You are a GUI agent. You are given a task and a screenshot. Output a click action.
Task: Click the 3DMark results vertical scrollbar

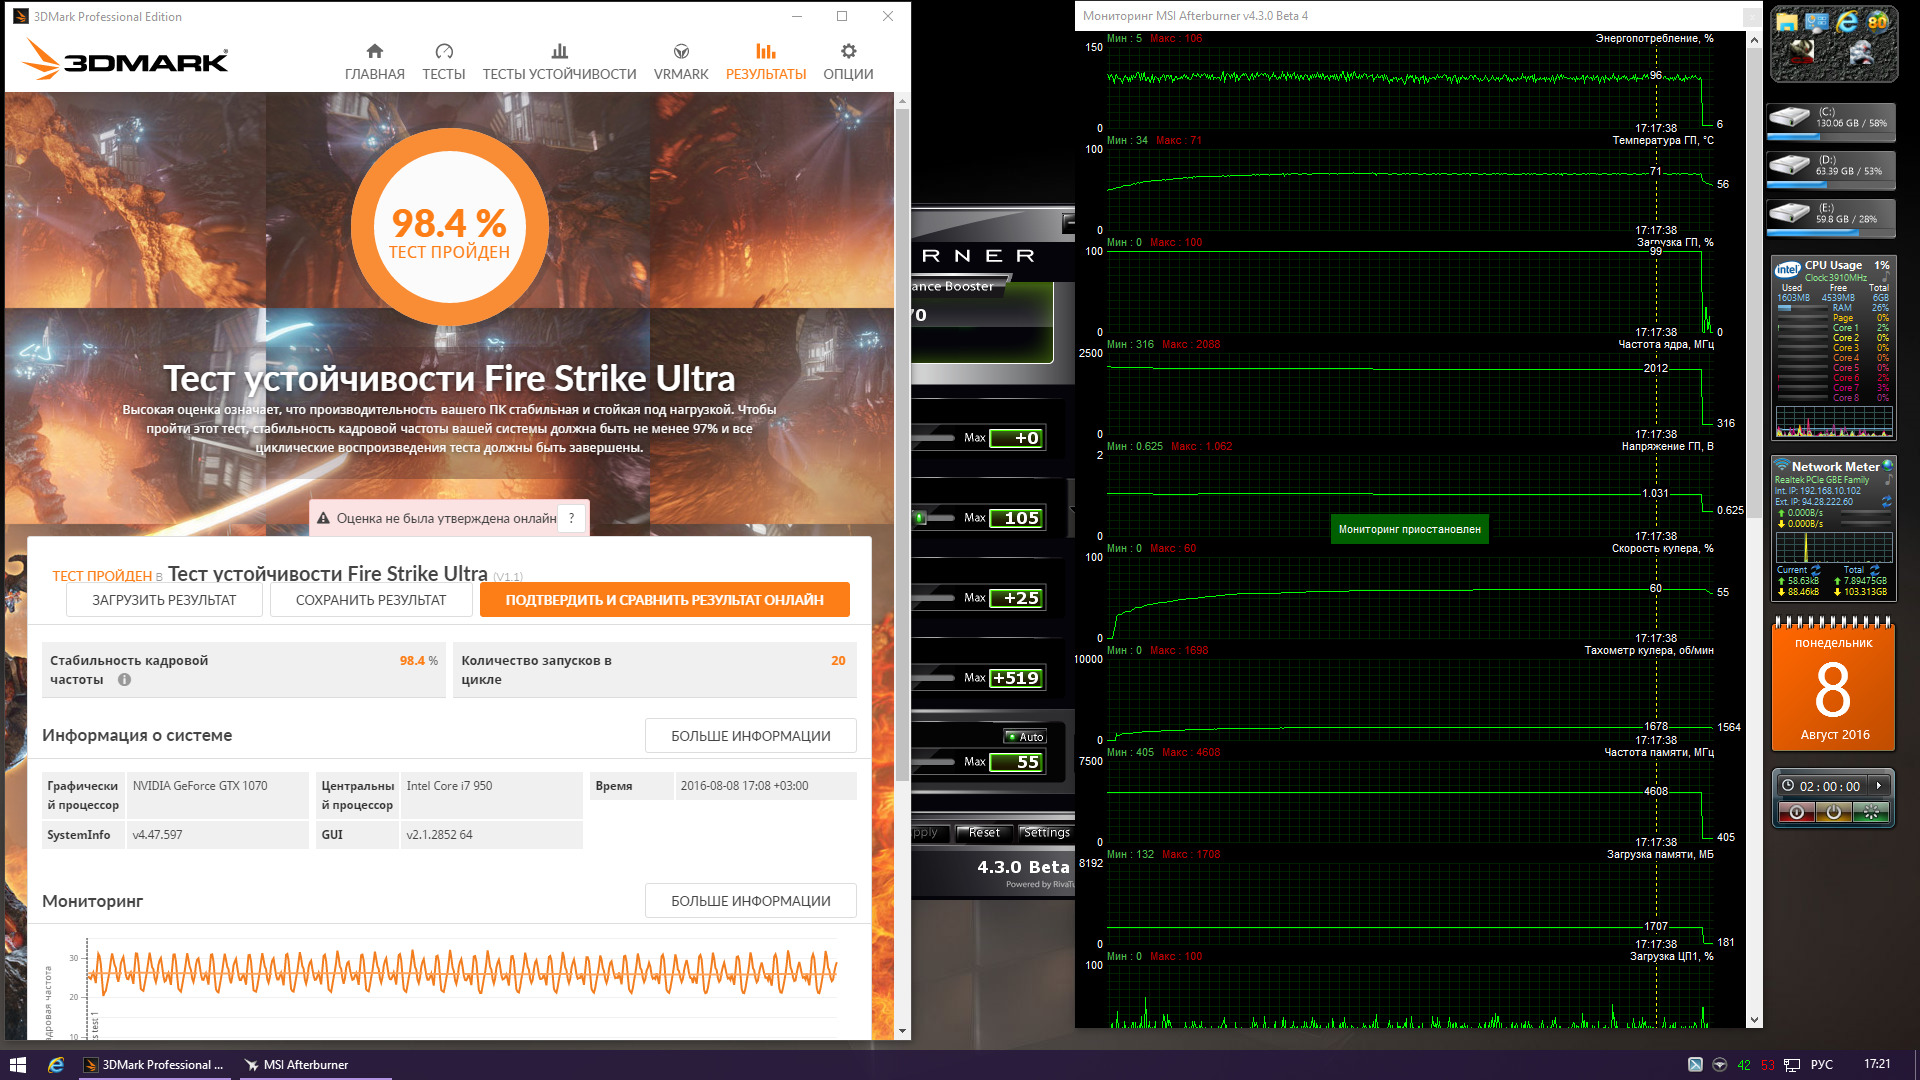coord(902,440)
